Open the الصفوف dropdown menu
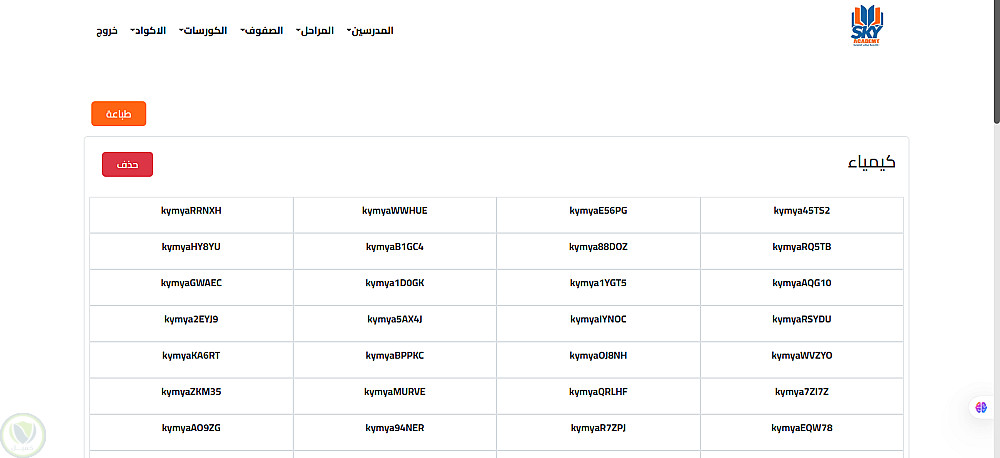 (x=262, y=31)
